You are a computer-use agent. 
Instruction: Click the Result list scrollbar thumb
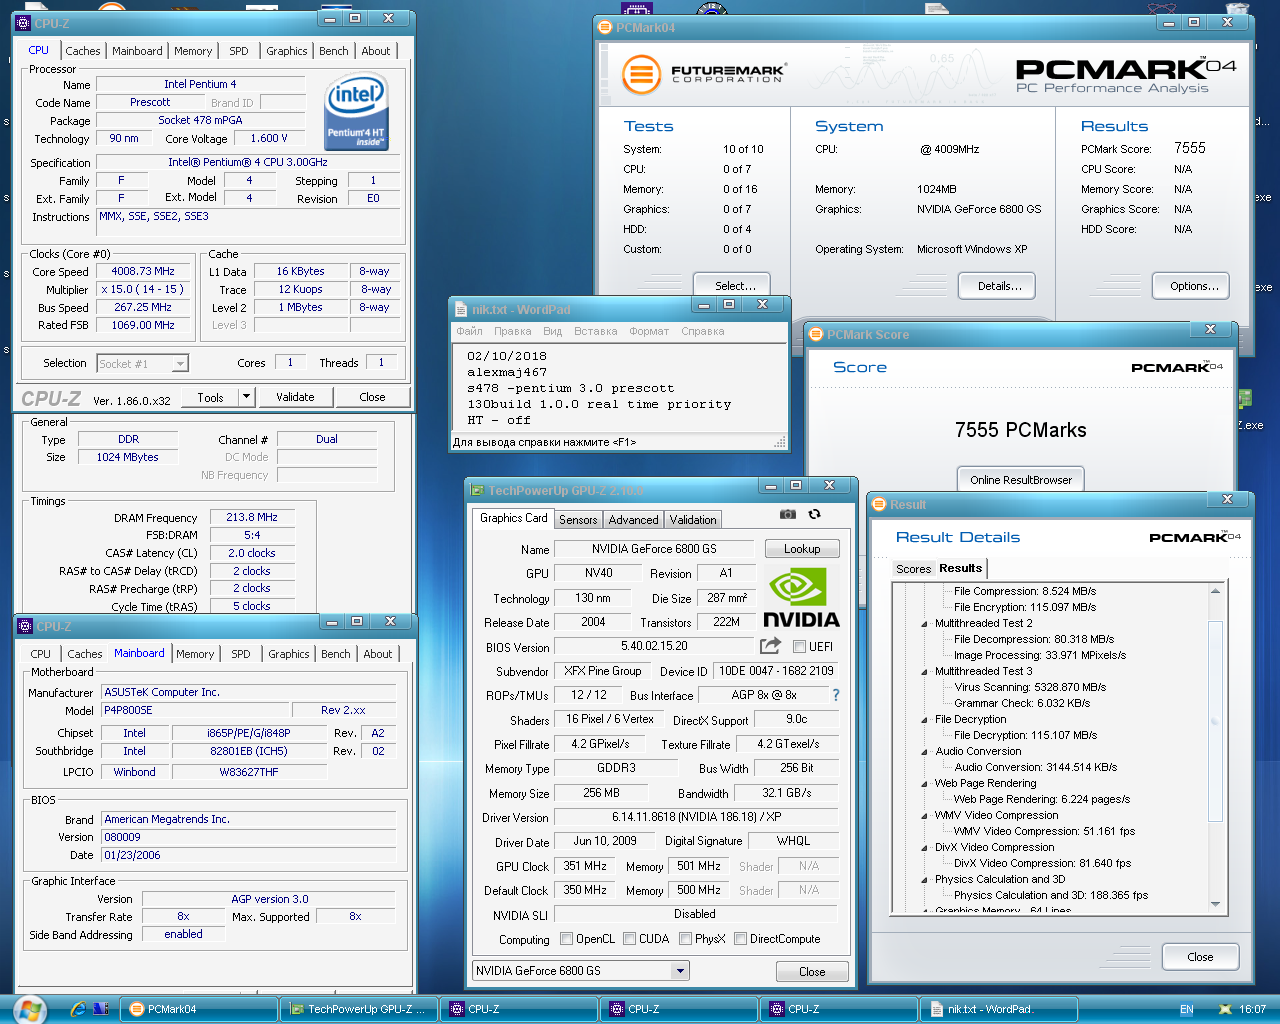tap(1216, 720)
